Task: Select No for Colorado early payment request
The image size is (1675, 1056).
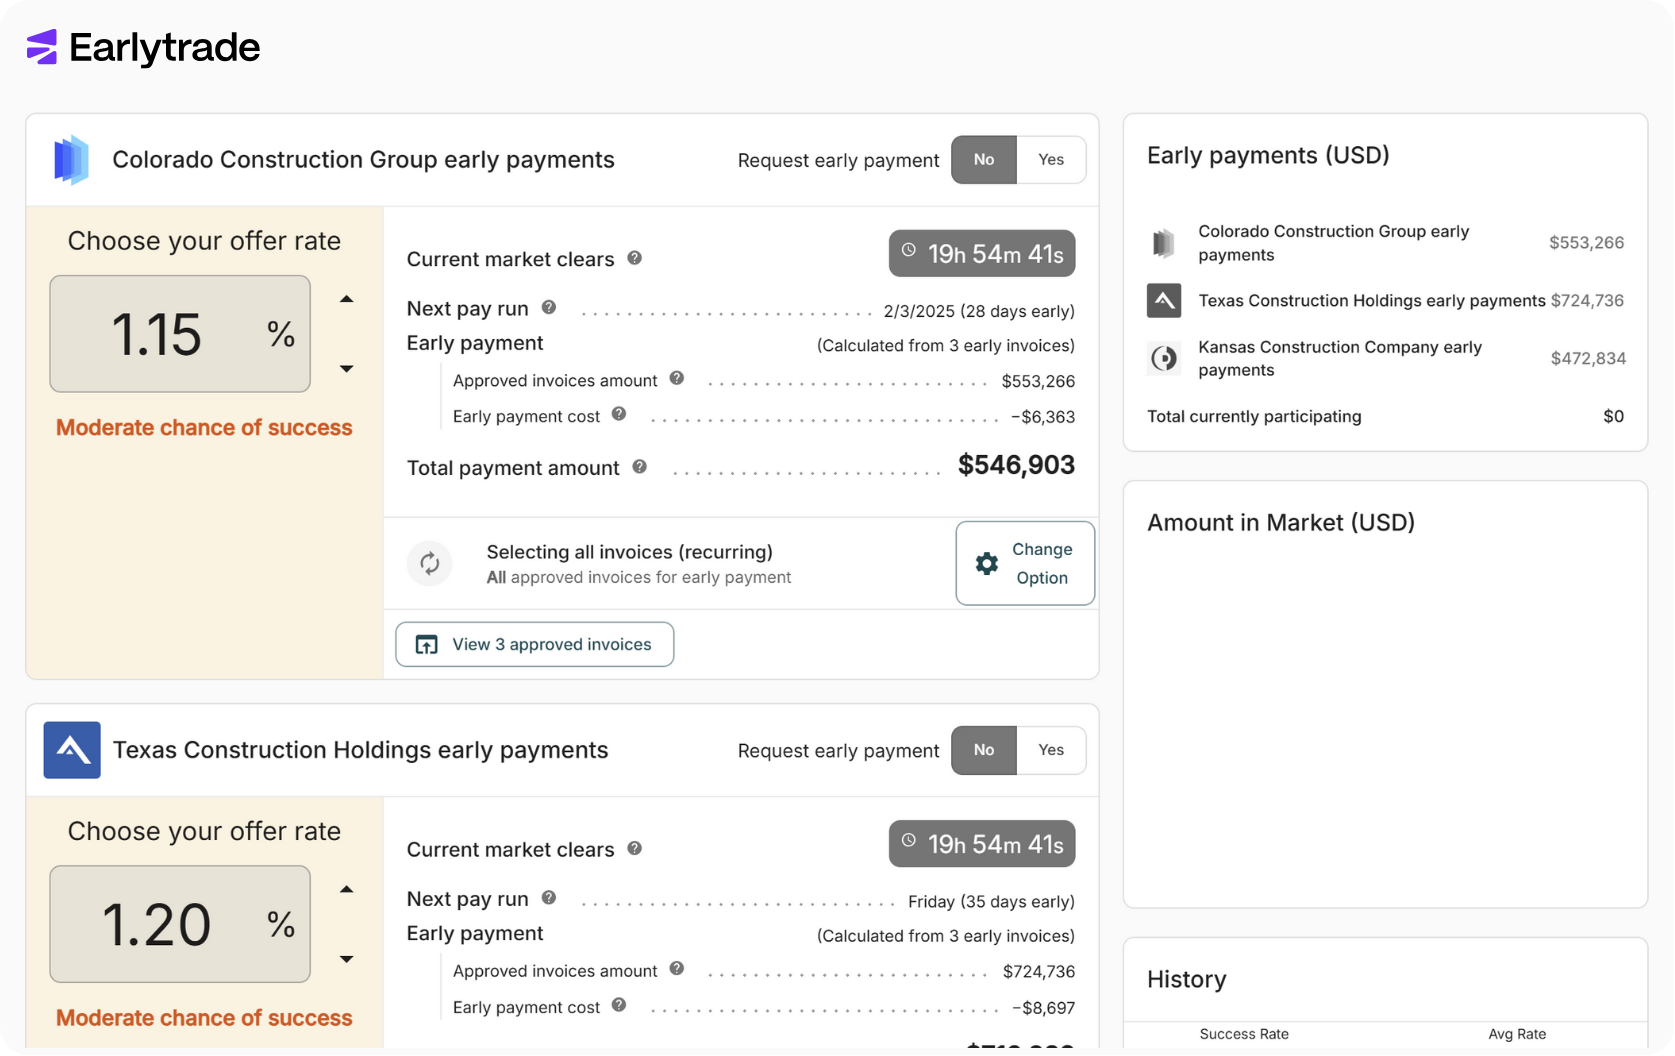Action: tap(984, 160)
